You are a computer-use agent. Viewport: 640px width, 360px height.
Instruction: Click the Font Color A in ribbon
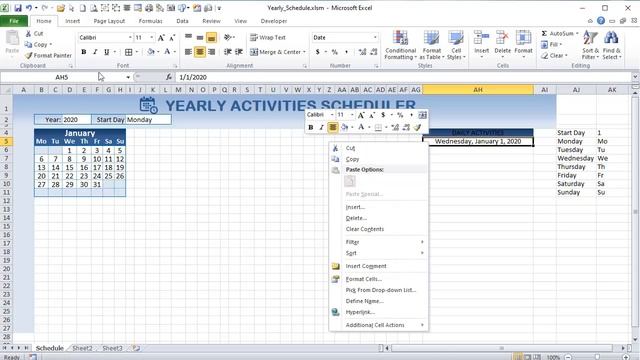[x=167, y=52]
